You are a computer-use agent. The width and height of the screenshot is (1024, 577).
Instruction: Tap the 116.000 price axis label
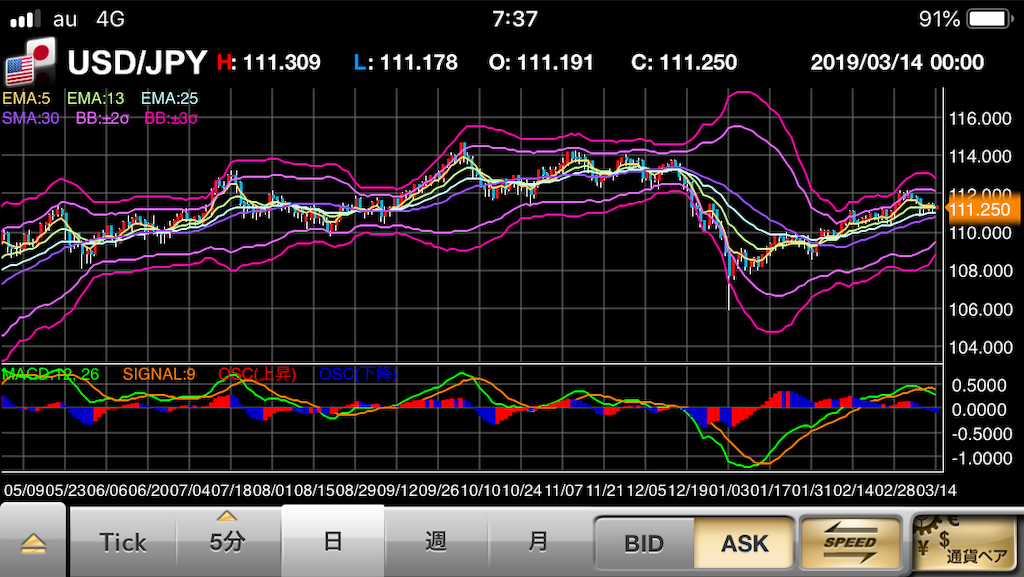(x=980, y=119)
